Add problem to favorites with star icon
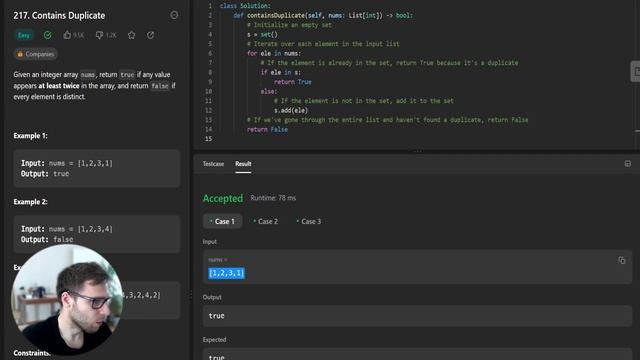The height and width of the screenshot is (360, 640). click(131, 35)
